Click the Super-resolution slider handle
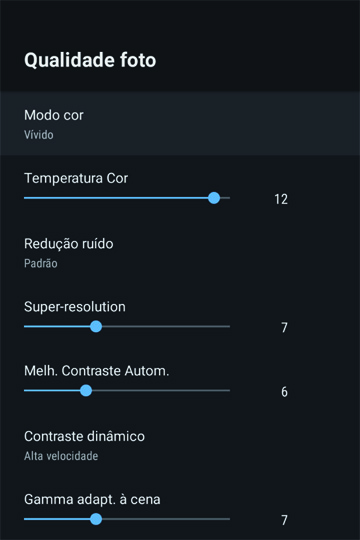The width and height of the screenshot is (360, 540). [96, 326]
